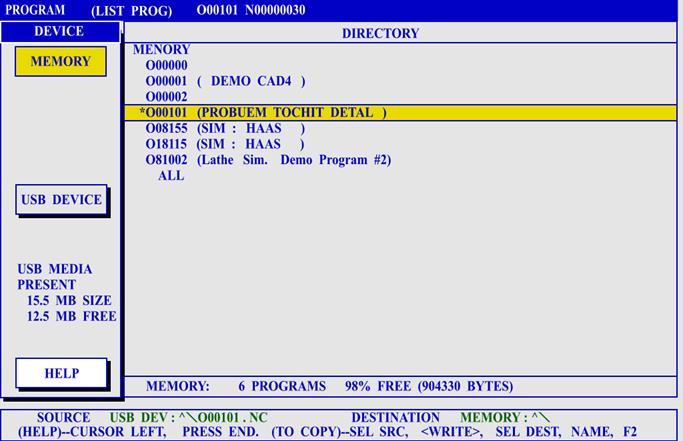Image resolution: width=683 pixels, height=441 pixels.
Task: Select program O00002 in the list
Action: 166,97
